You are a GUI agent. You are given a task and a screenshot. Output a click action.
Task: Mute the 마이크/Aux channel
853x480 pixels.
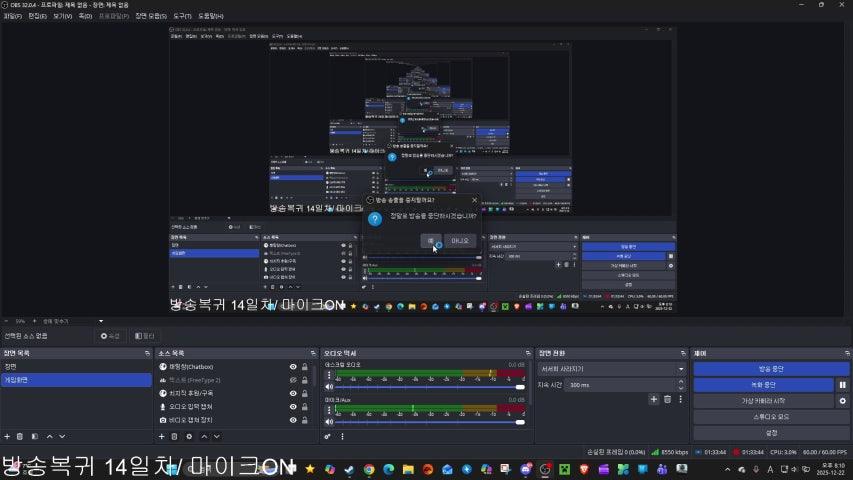click(x=329, y=422)
